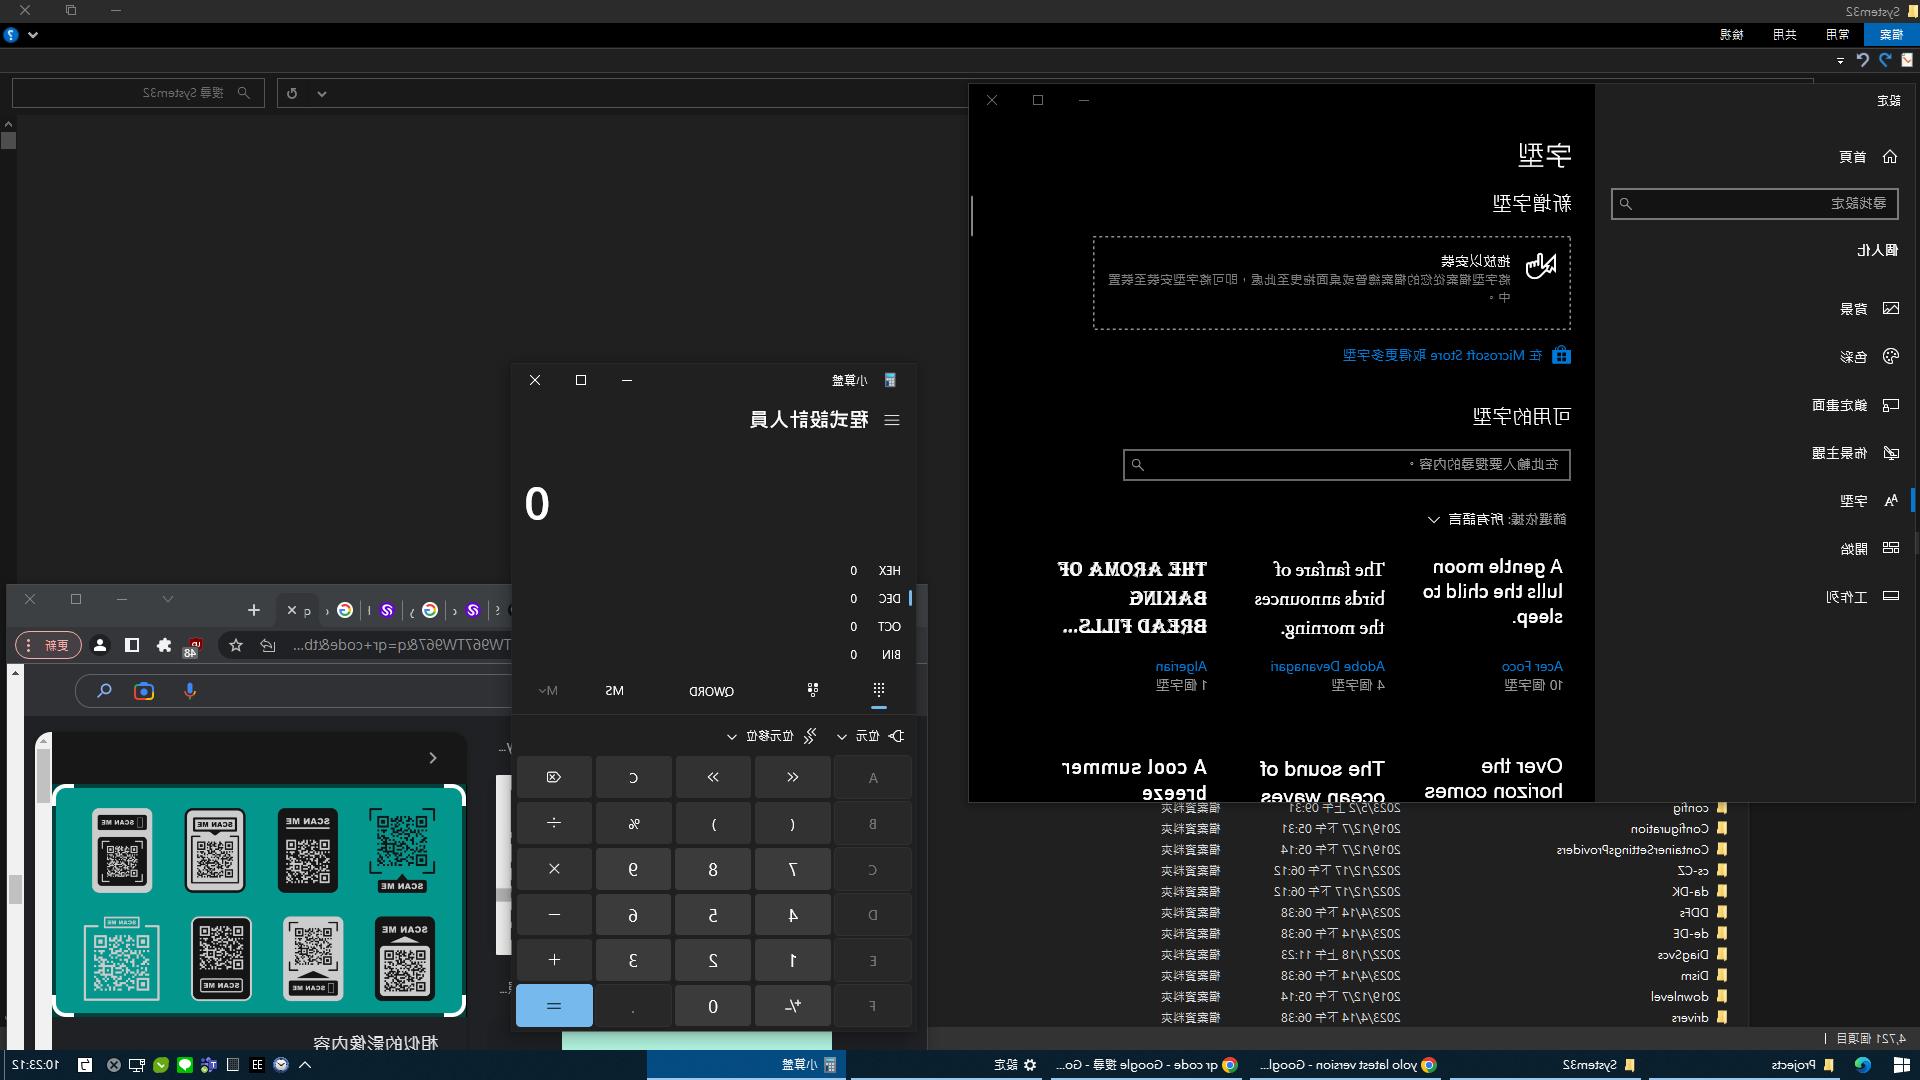Click Chrome's 更新 update button

click(49, 645)
